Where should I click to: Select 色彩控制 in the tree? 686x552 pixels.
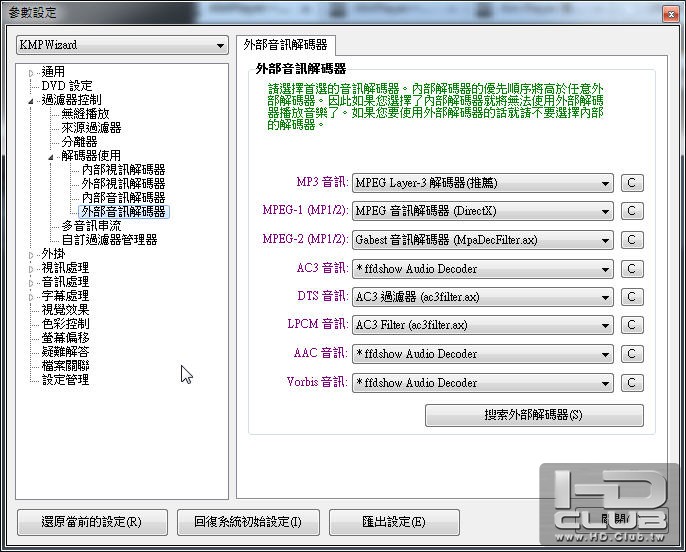(x=65, y=324)
